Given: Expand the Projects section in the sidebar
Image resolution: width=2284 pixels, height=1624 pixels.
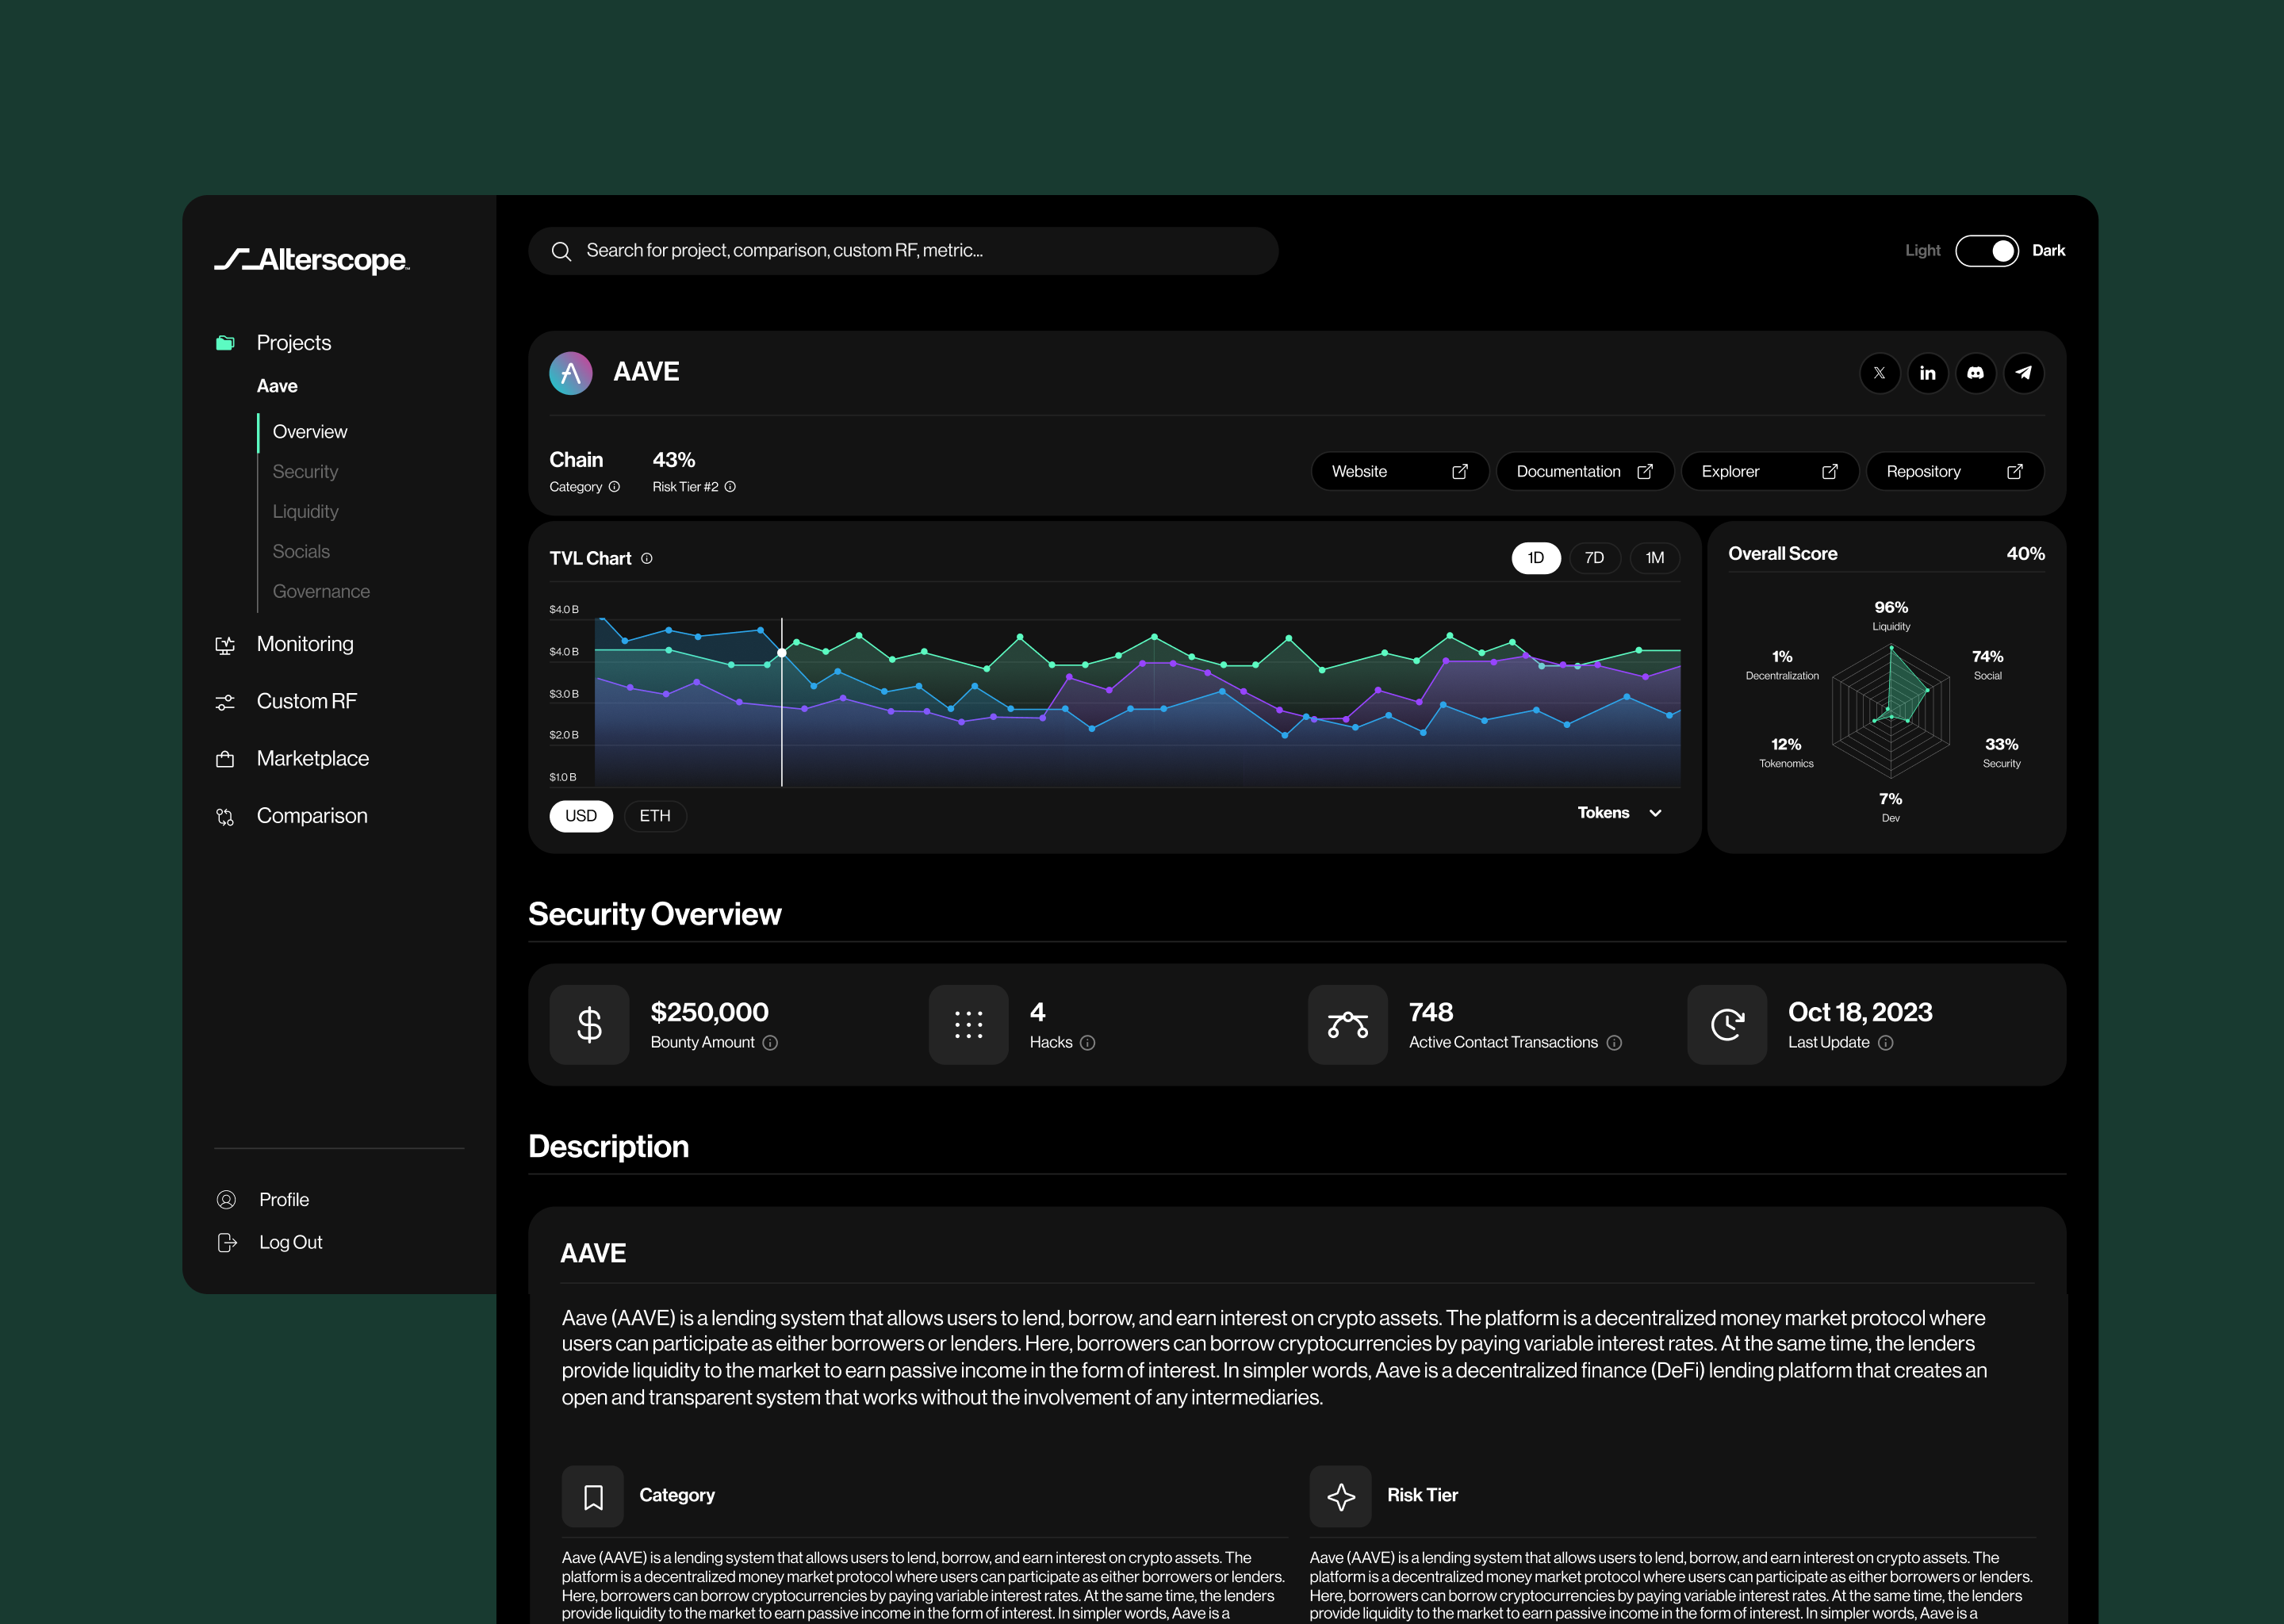Looking at the screenshot, I should coord(293,342).
